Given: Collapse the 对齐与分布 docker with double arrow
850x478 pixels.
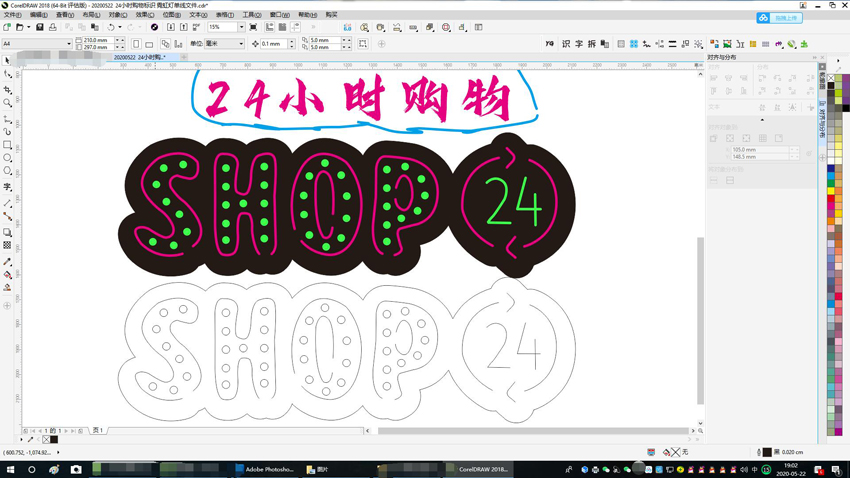Looking at the screenshot, I should coord(814,57).
